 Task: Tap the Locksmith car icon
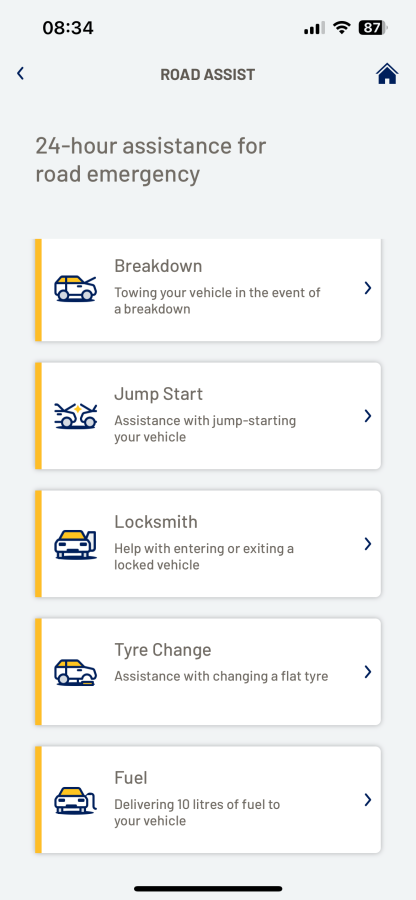point(76,544)
